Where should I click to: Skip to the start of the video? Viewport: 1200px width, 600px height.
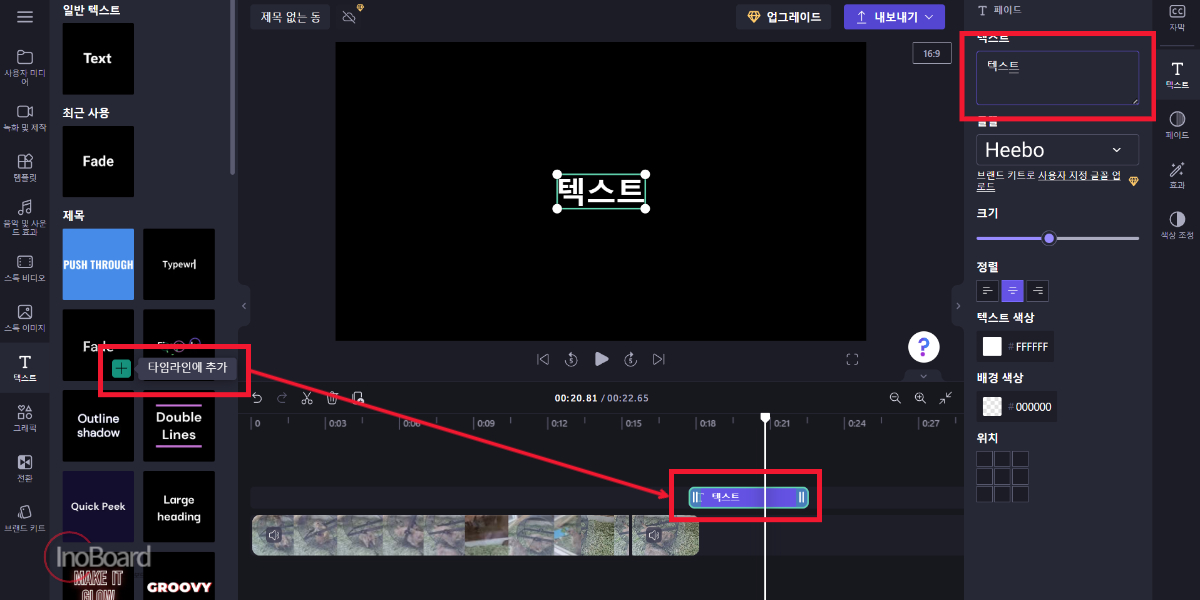click(x=543, y=359)
